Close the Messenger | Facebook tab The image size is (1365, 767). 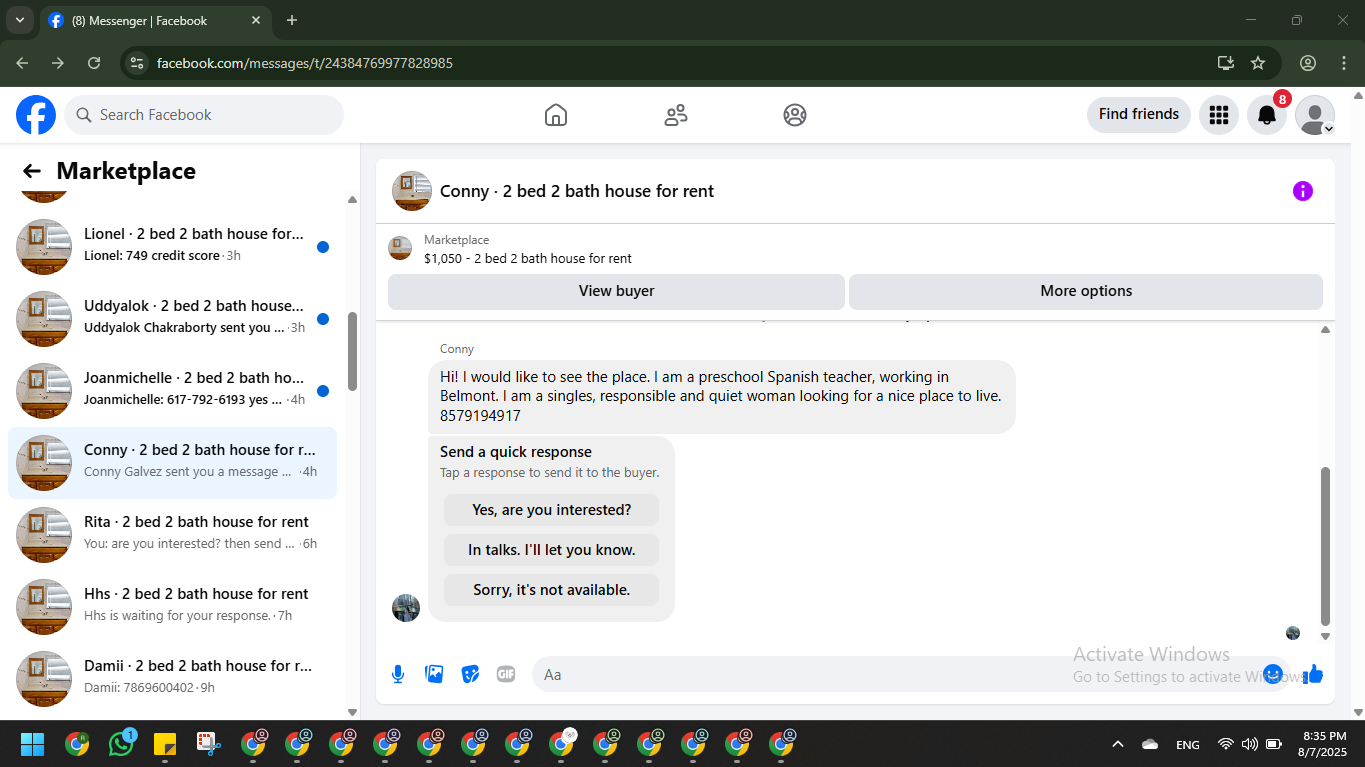(x=256, y=20)
